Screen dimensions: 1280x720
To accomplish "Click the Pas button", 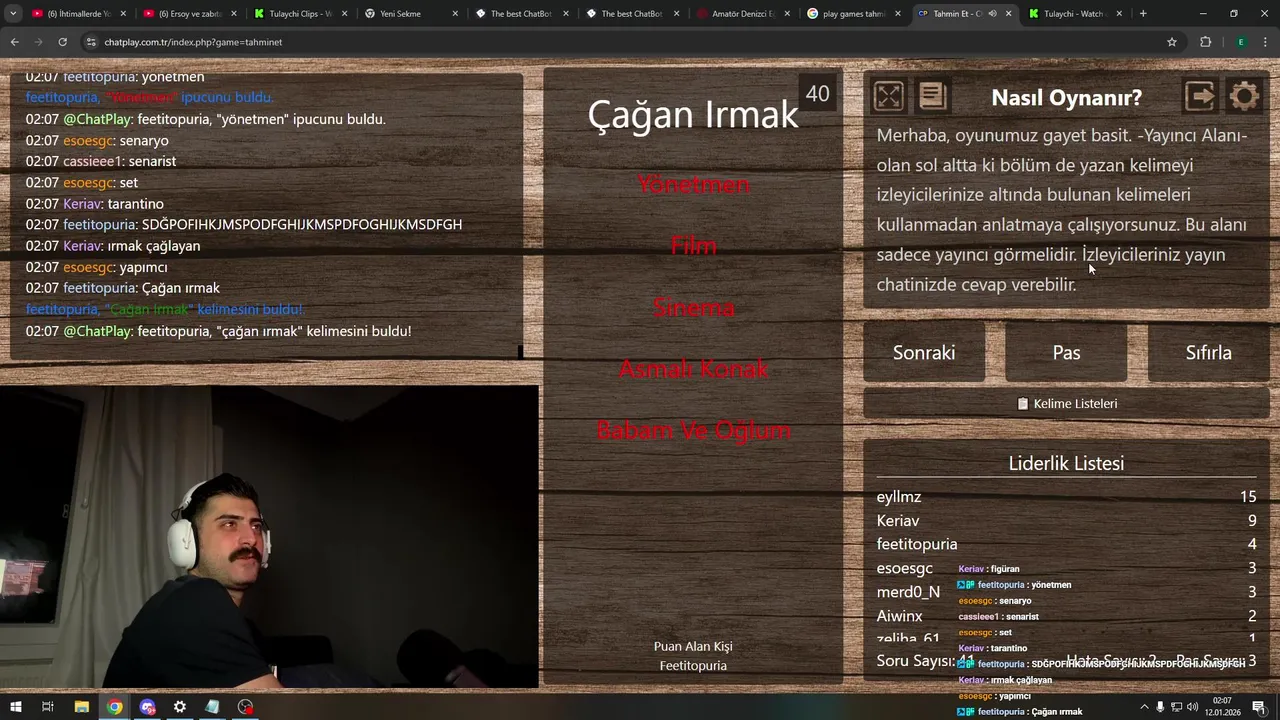I will pos(1066,352).
